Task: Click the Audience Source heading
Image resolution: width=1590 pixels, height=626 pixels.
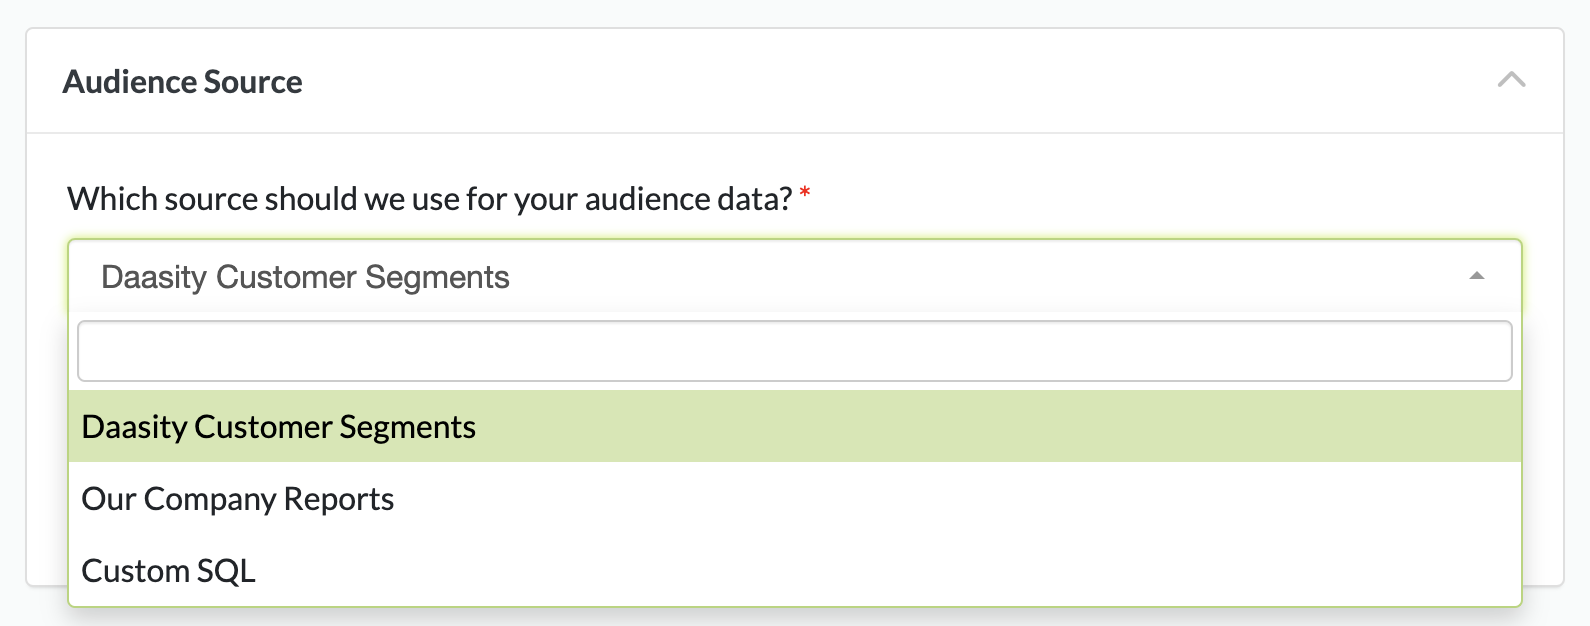Action: pos(183,82)
